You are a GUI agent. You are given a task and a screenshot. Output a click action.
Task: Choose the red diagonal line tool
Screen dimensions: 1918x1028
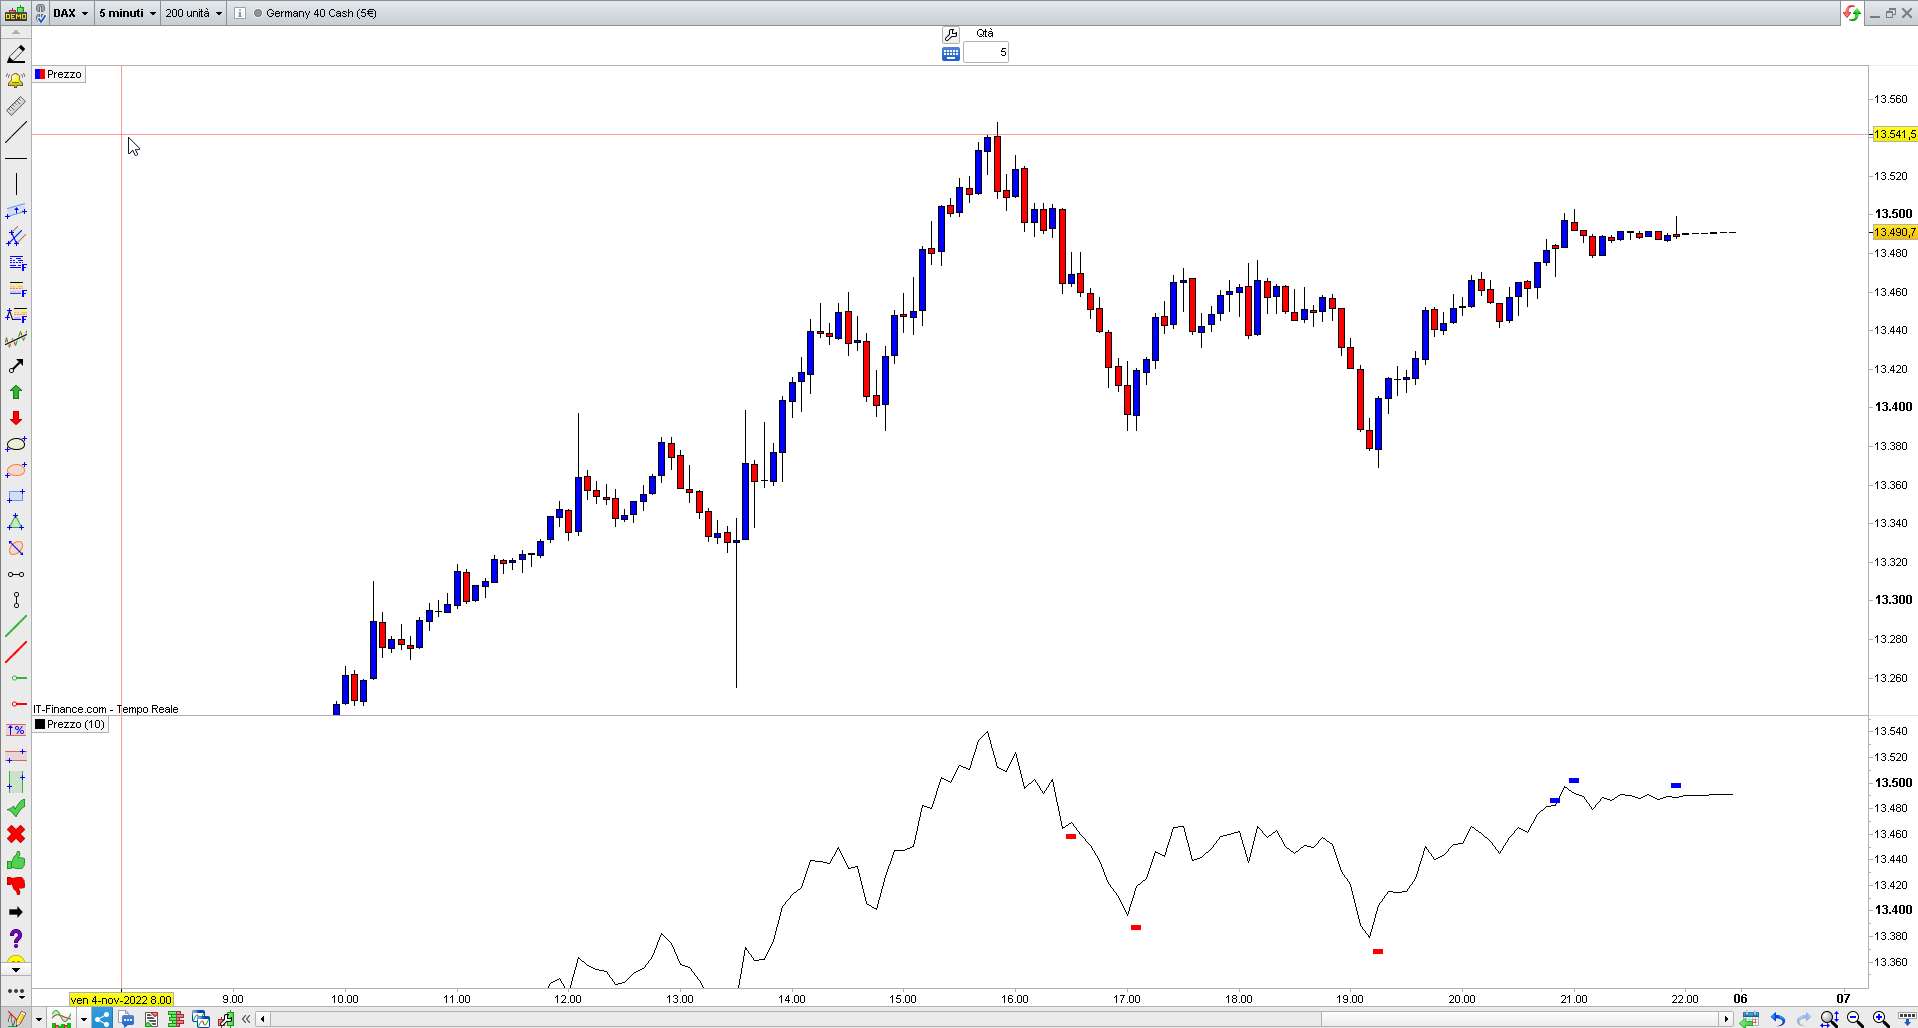[x=16, y=653]
